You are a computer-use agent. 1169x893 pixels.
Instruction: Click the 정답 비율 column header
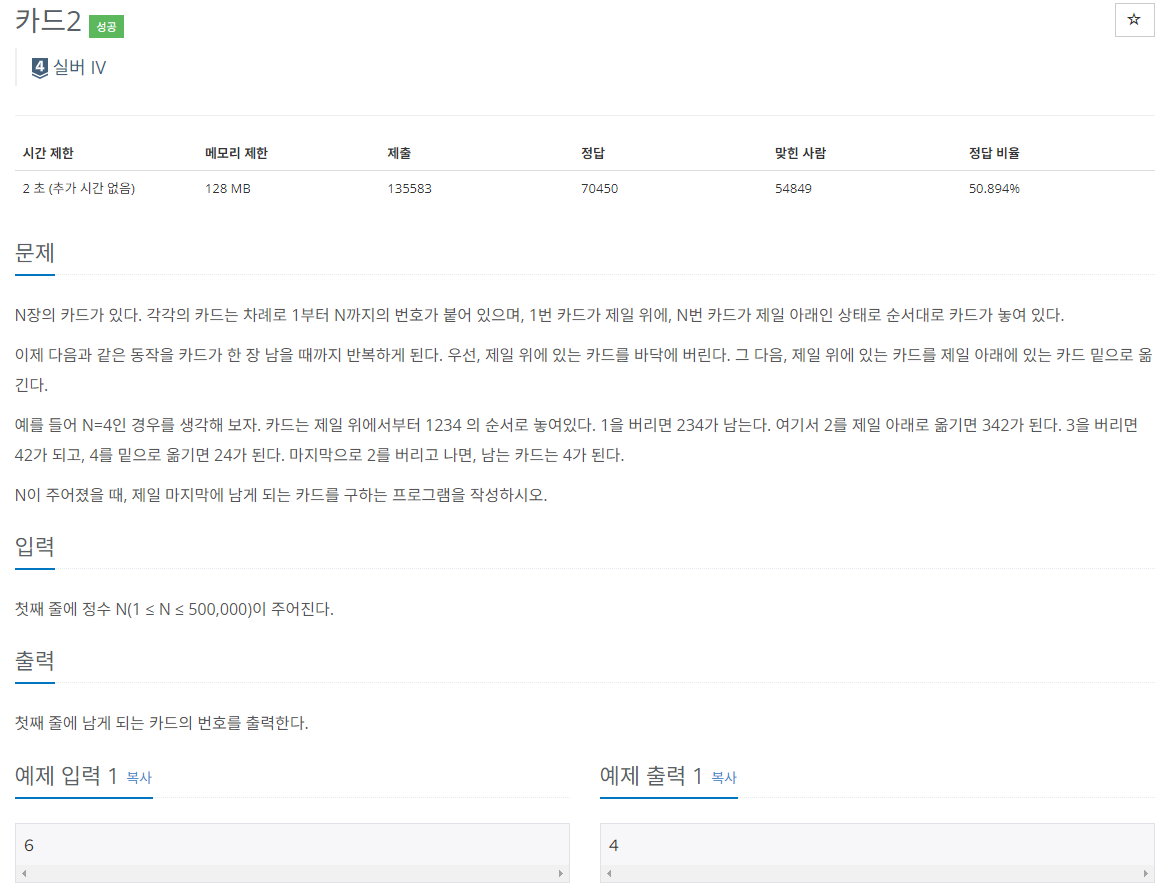(994, 153)
